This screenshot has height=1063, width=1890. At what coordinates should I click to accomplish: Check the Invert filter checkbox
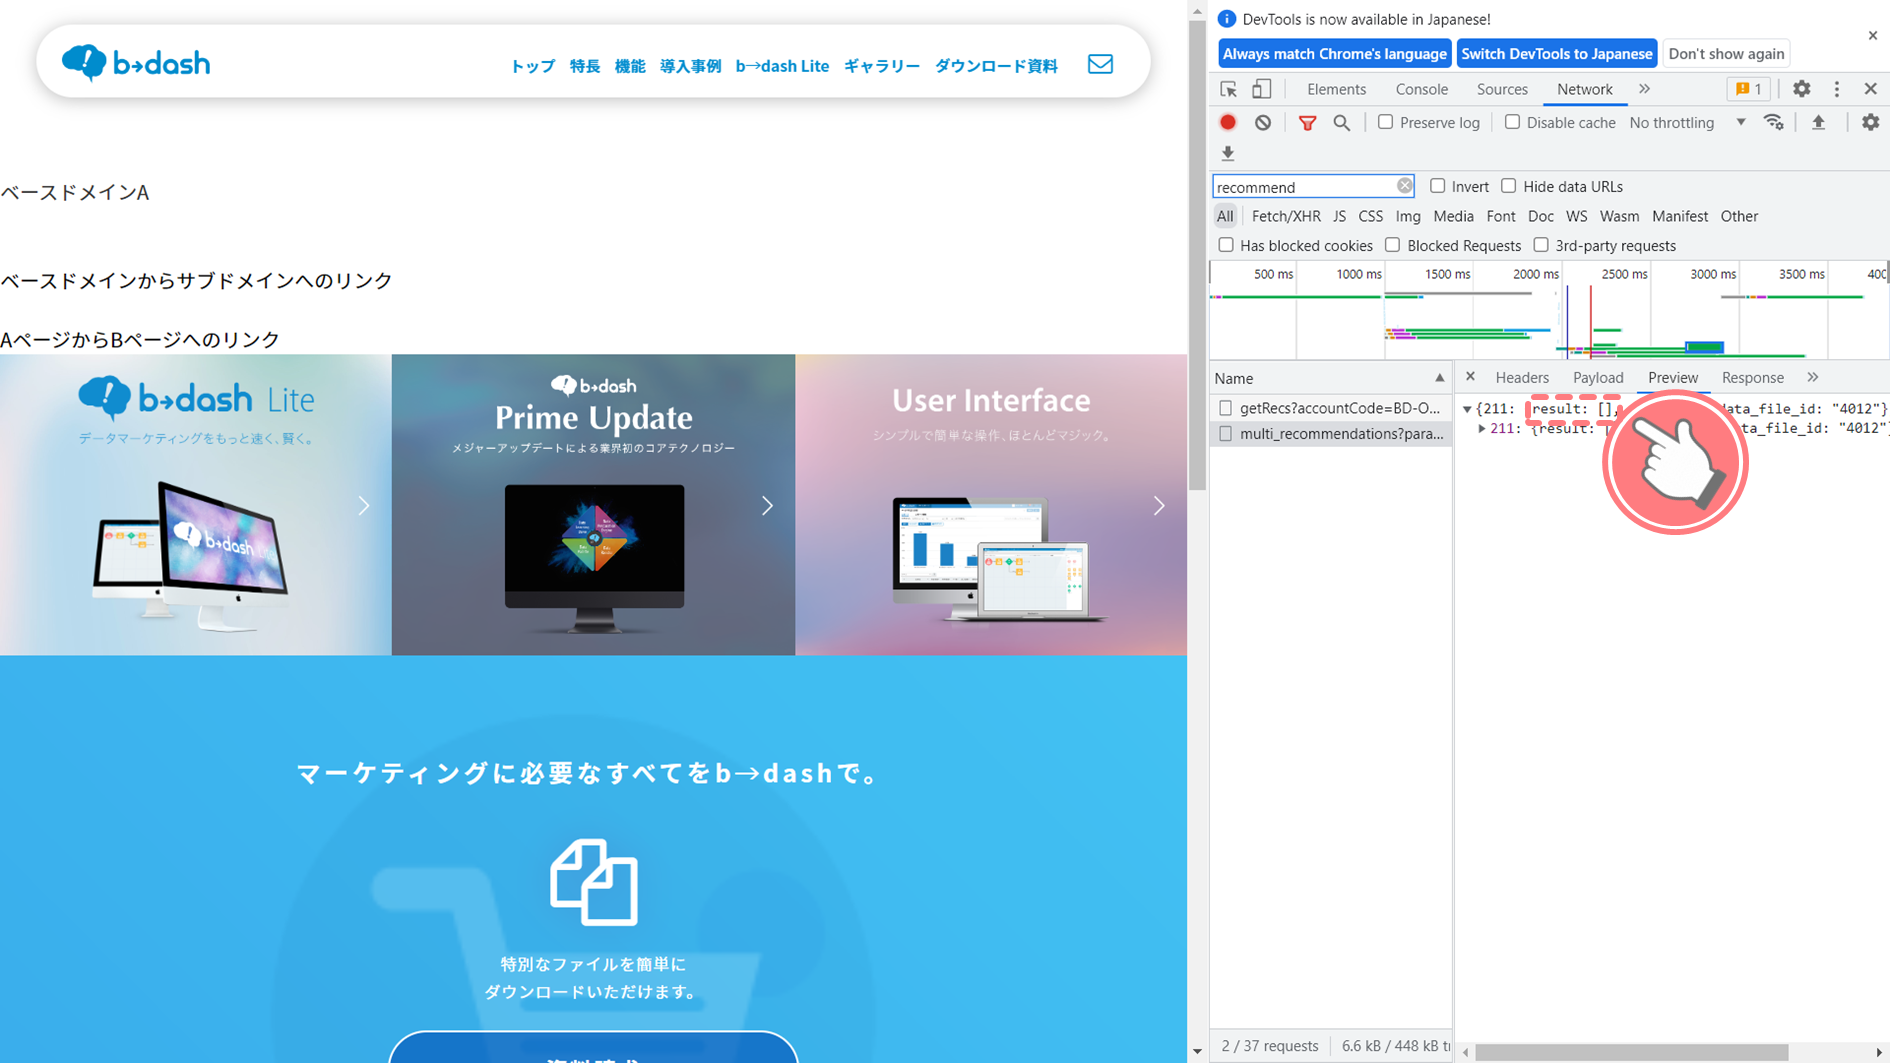pos(1437,186)
